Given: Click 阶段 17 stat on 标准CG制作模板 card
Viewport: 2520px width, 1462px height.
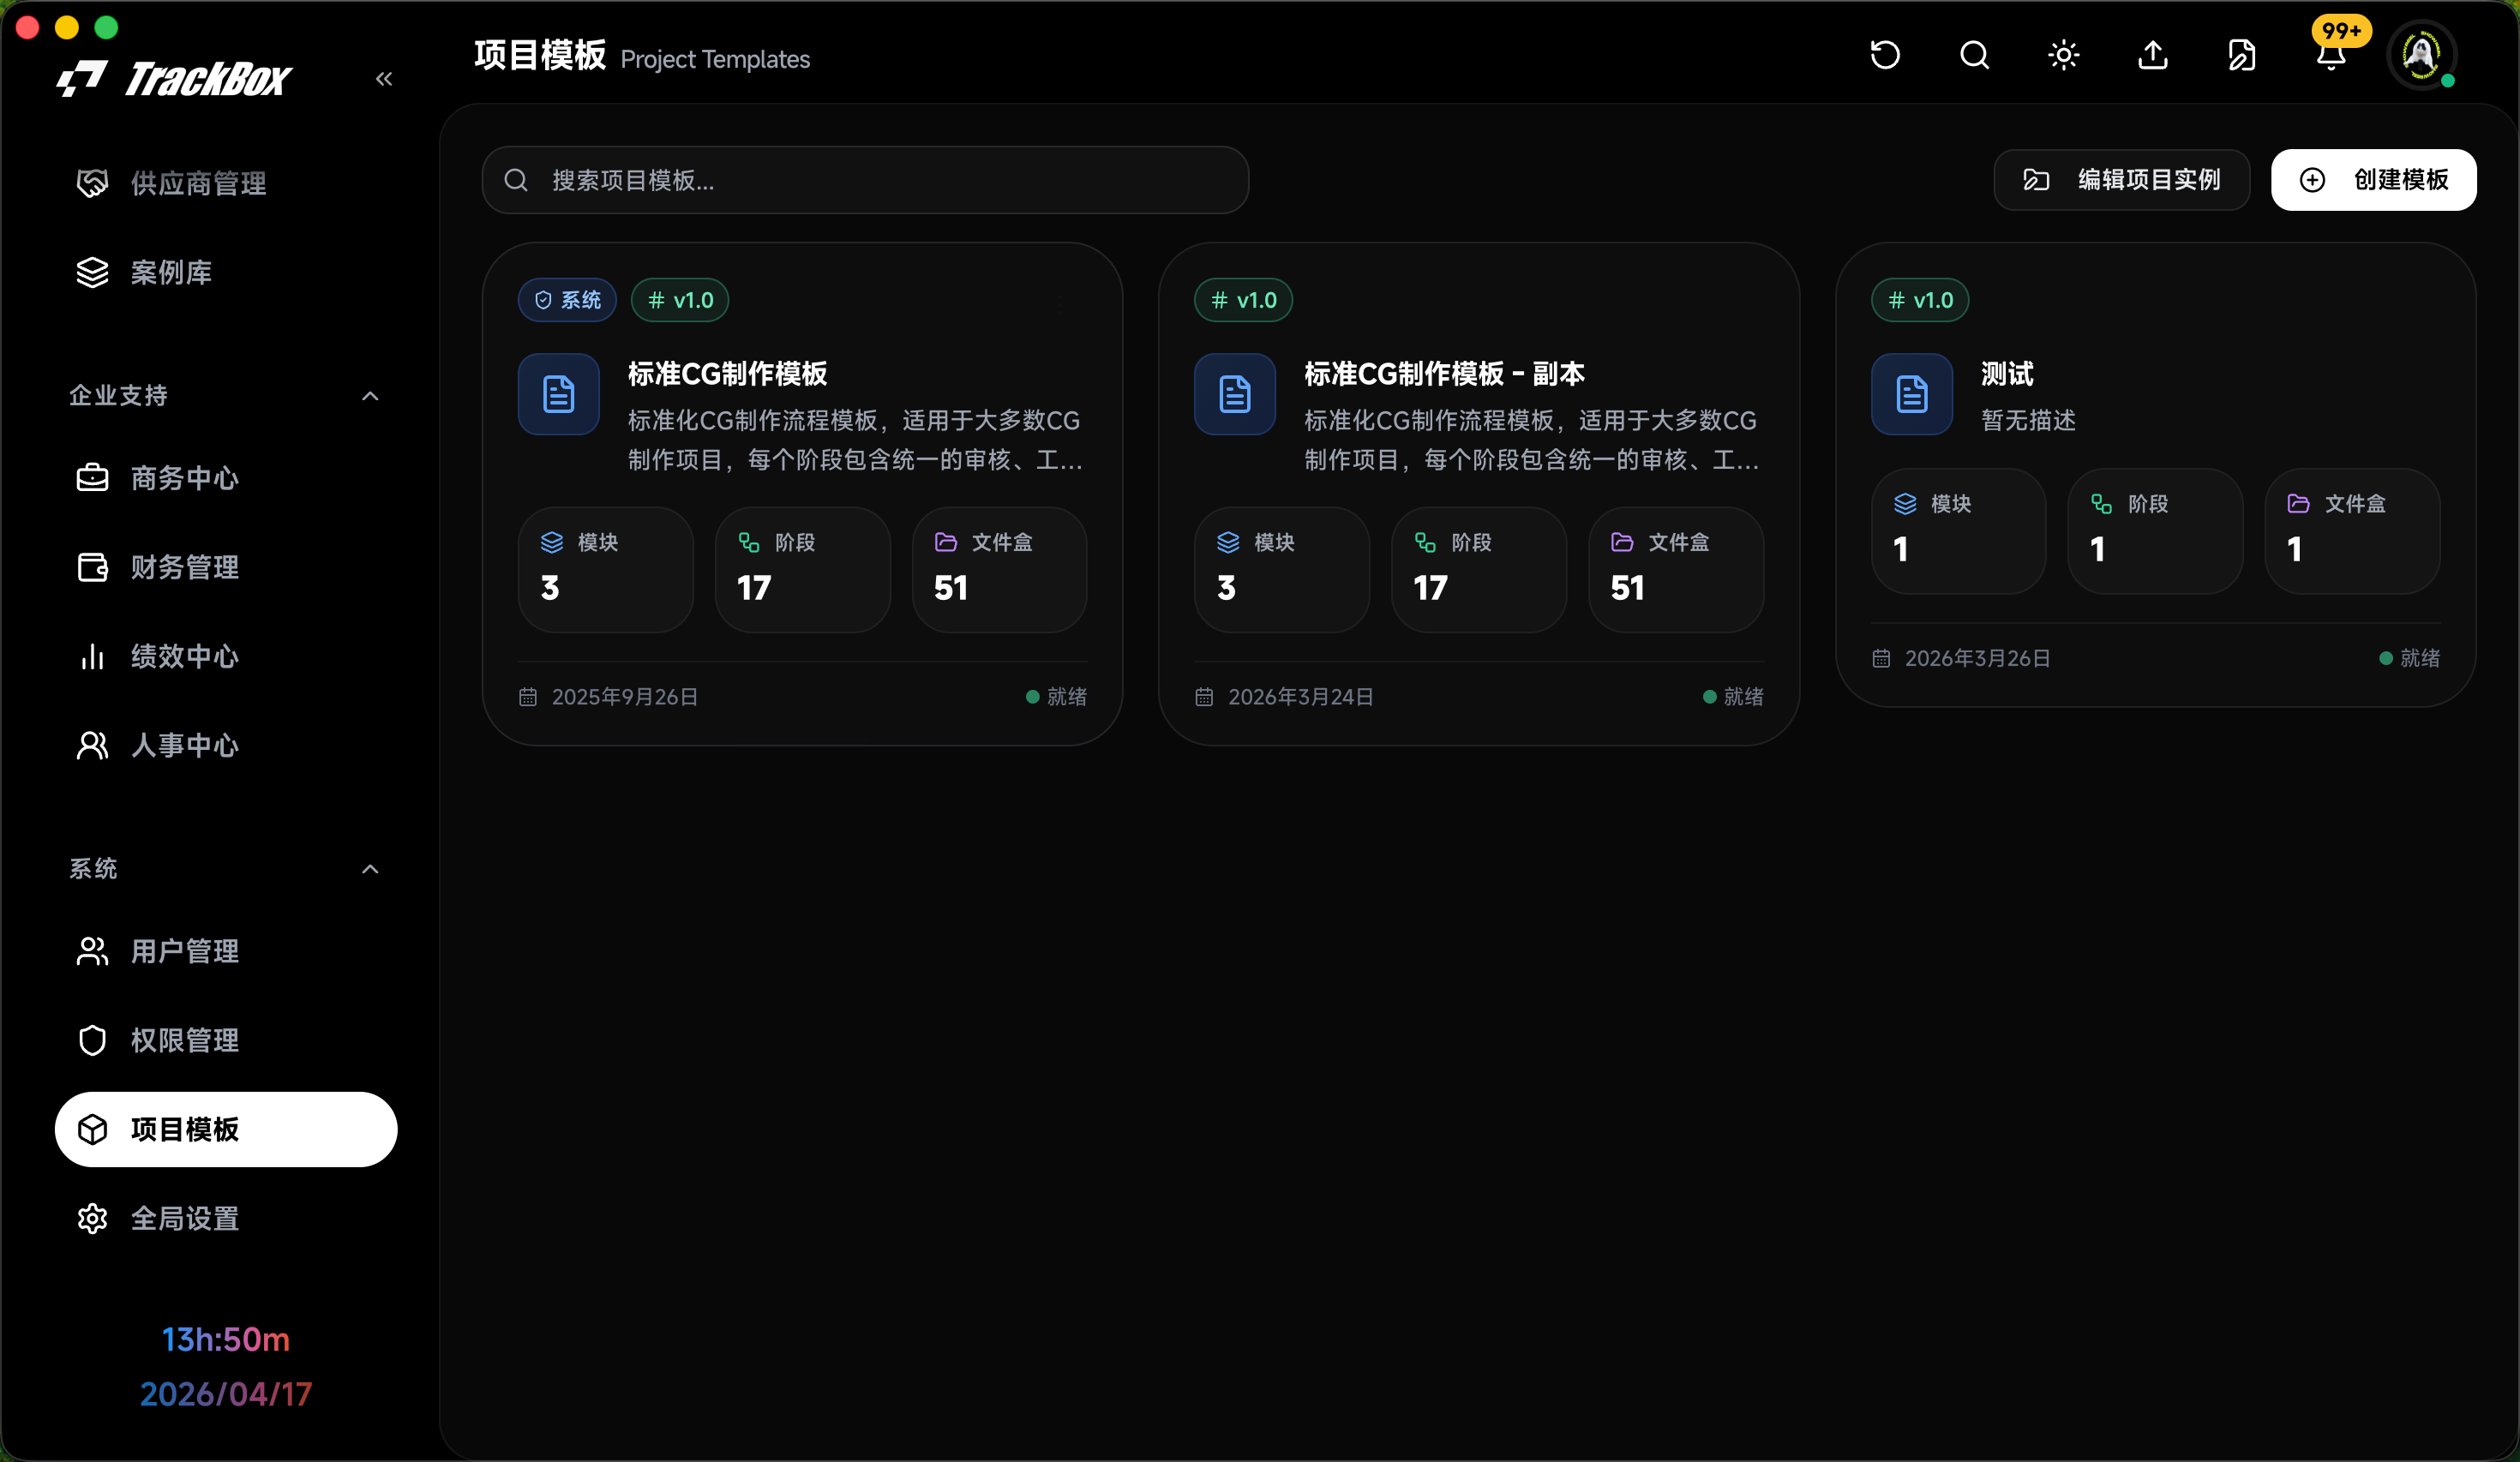Looking at the screenshot, I should [802, 569].
